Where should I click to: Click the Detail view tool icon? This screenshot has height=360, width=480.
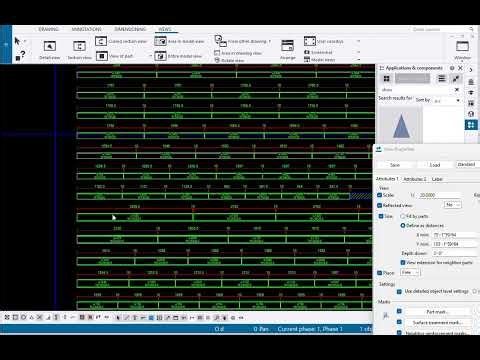(x=50, y=46)
